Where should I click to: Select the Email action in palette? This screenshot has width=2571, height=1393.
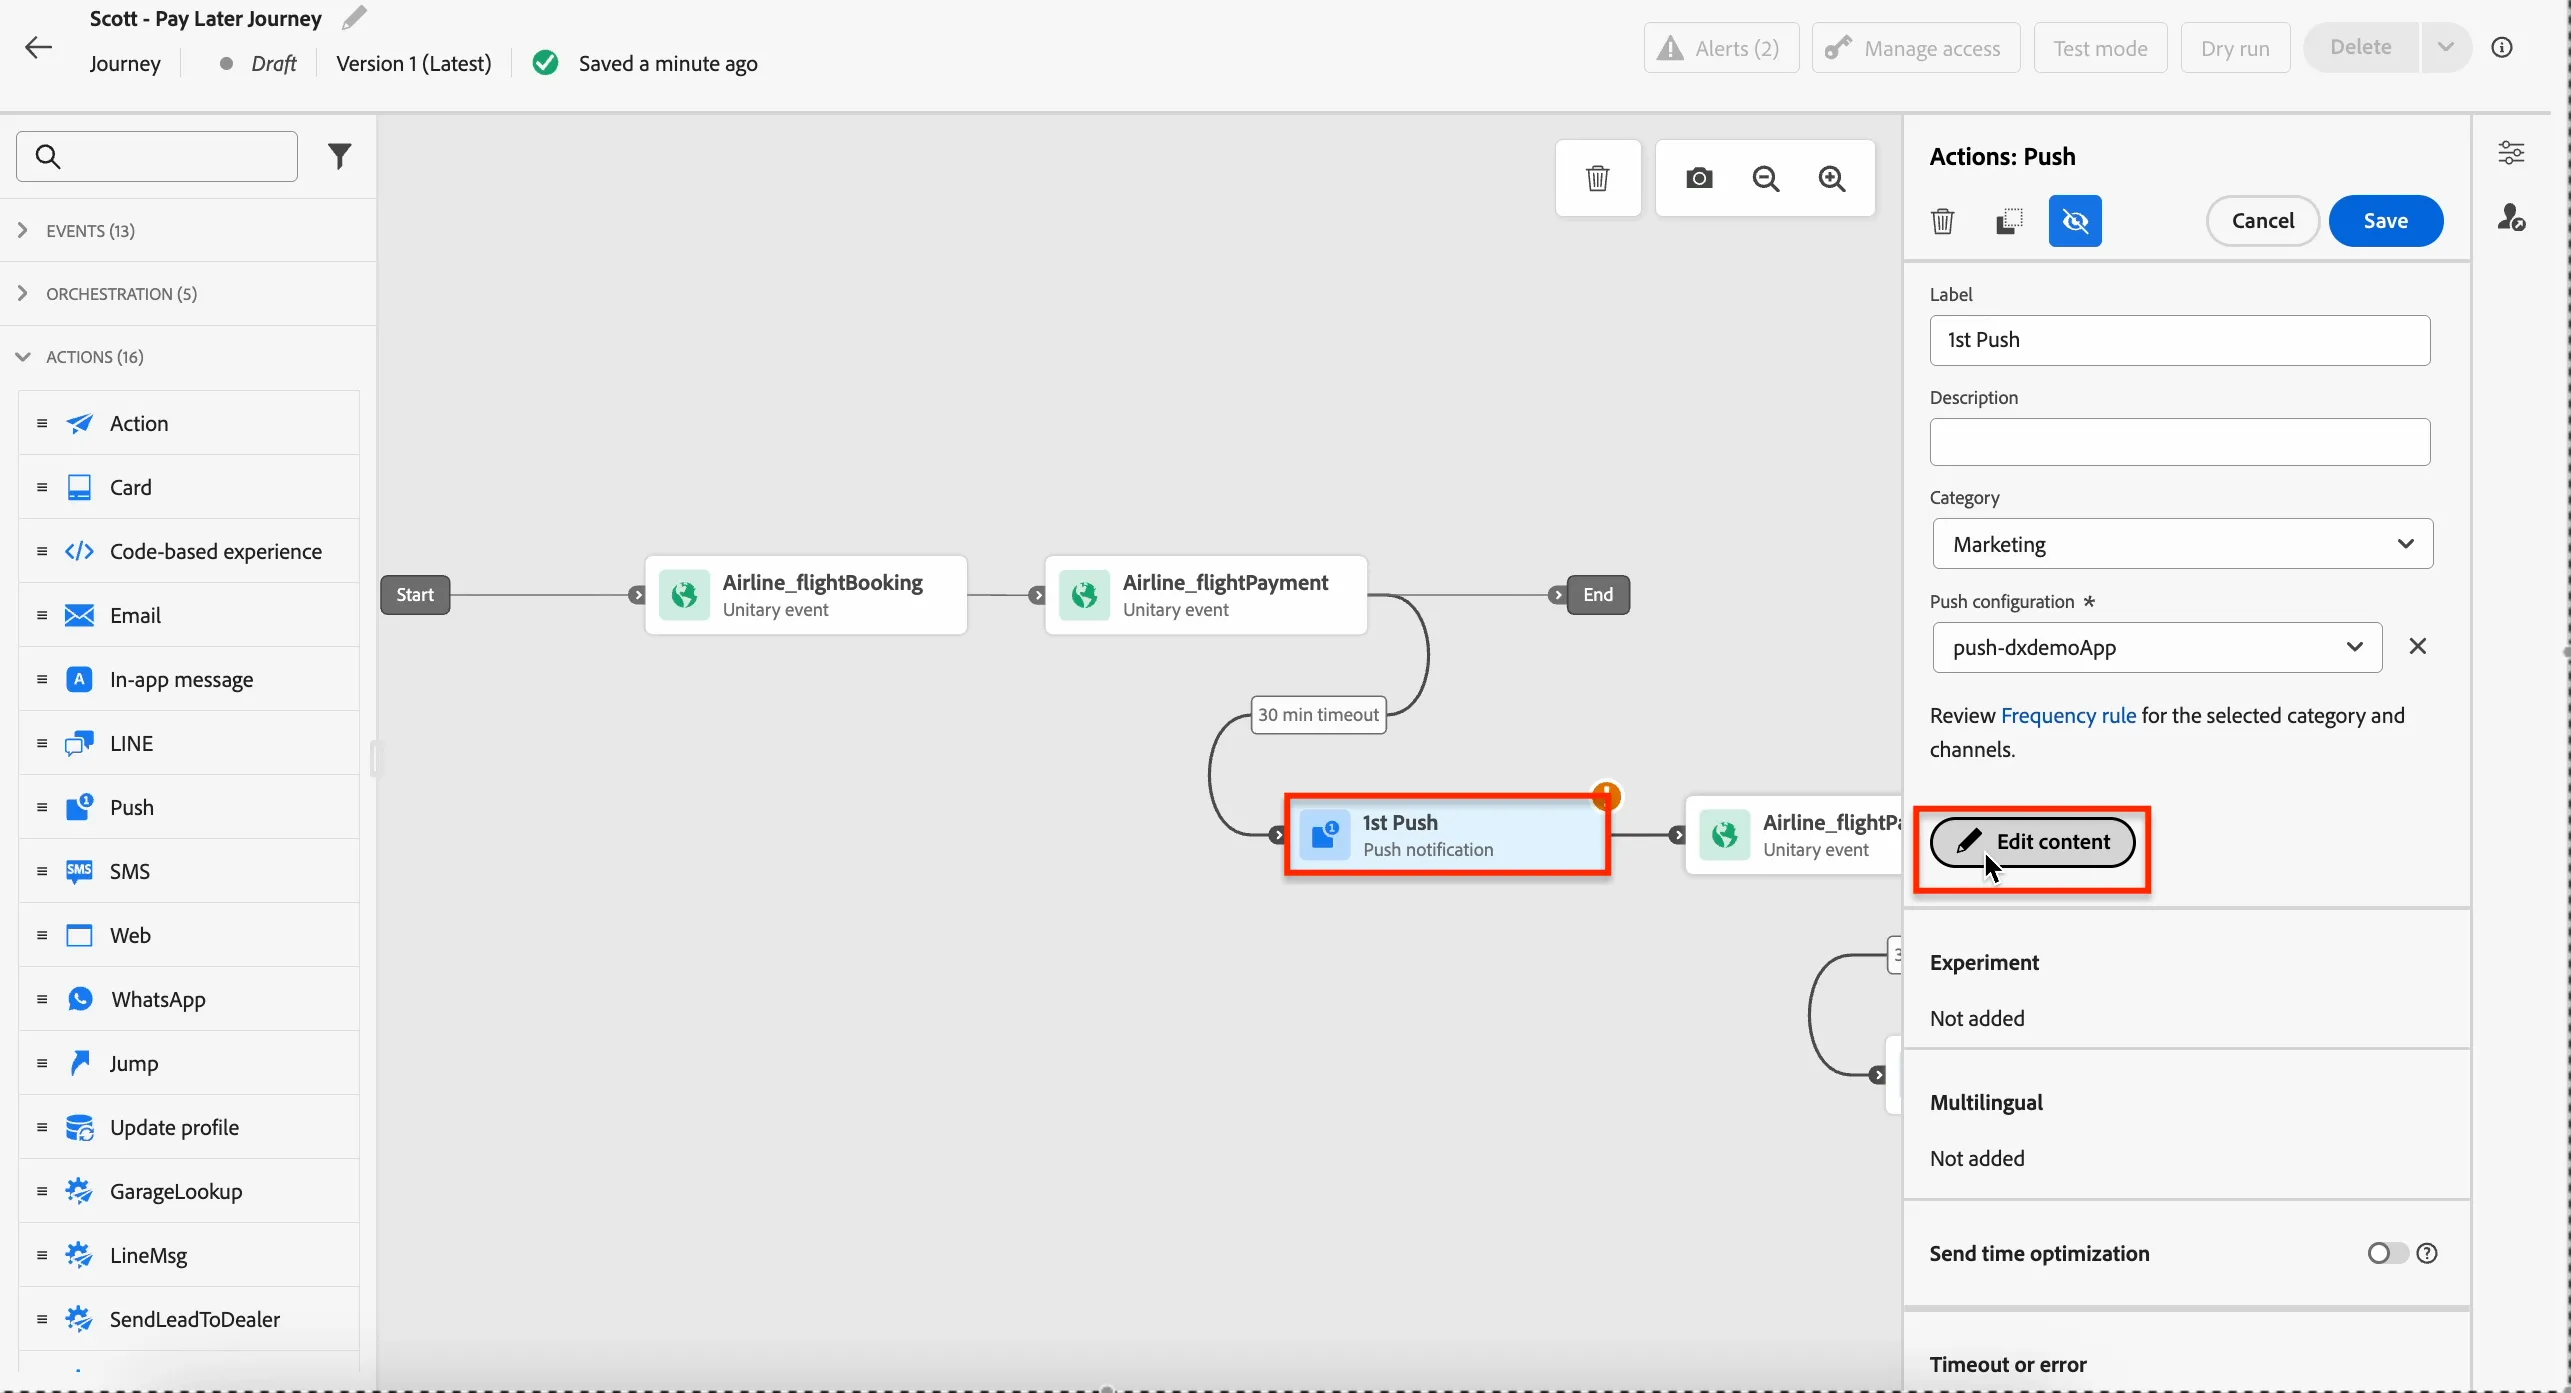tap(189, 615)
